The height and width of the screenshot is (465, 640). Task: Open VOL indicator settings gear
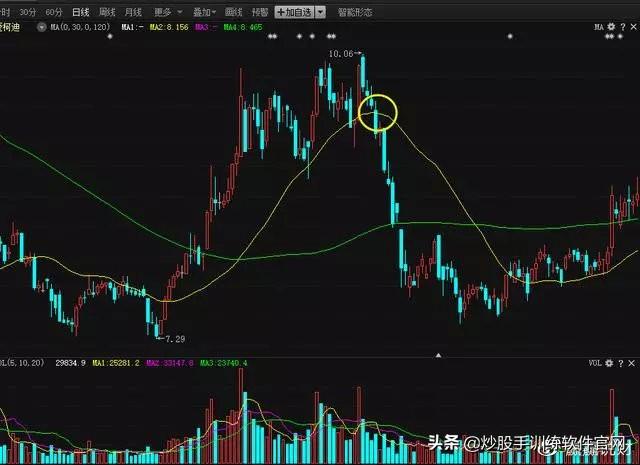609,363
